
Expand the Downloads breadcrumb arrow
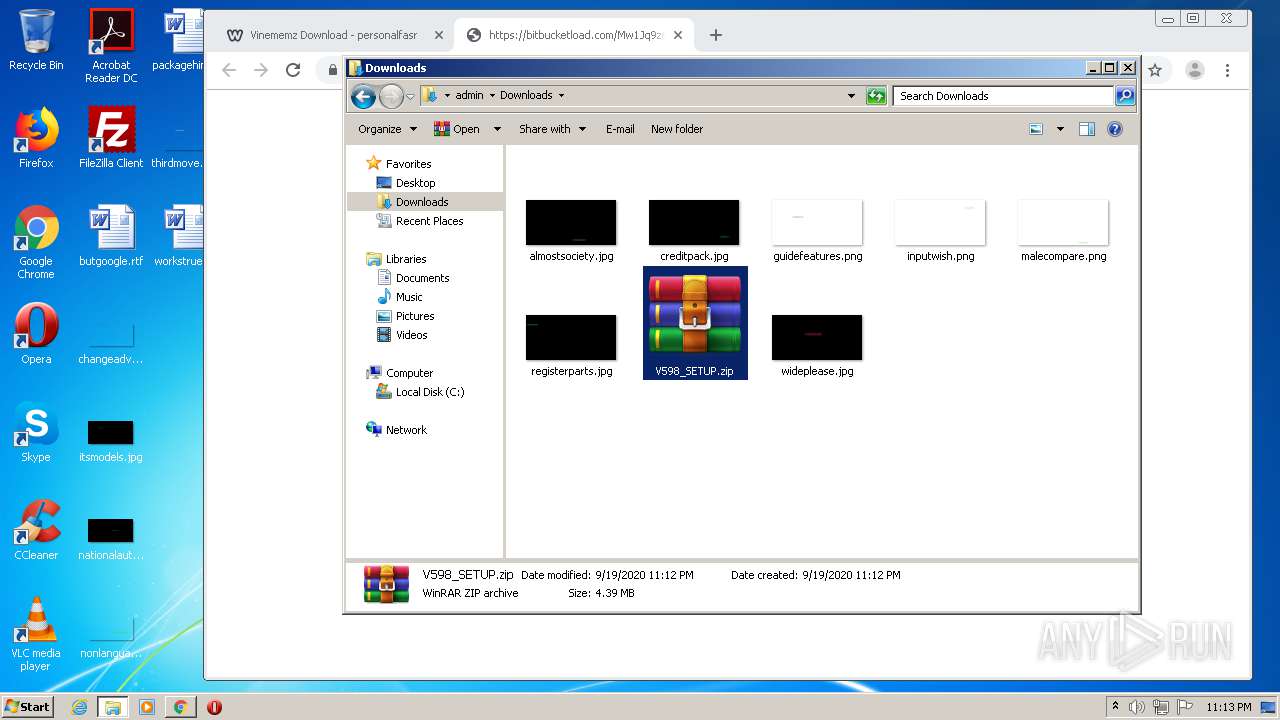click(x=561, y=96)
